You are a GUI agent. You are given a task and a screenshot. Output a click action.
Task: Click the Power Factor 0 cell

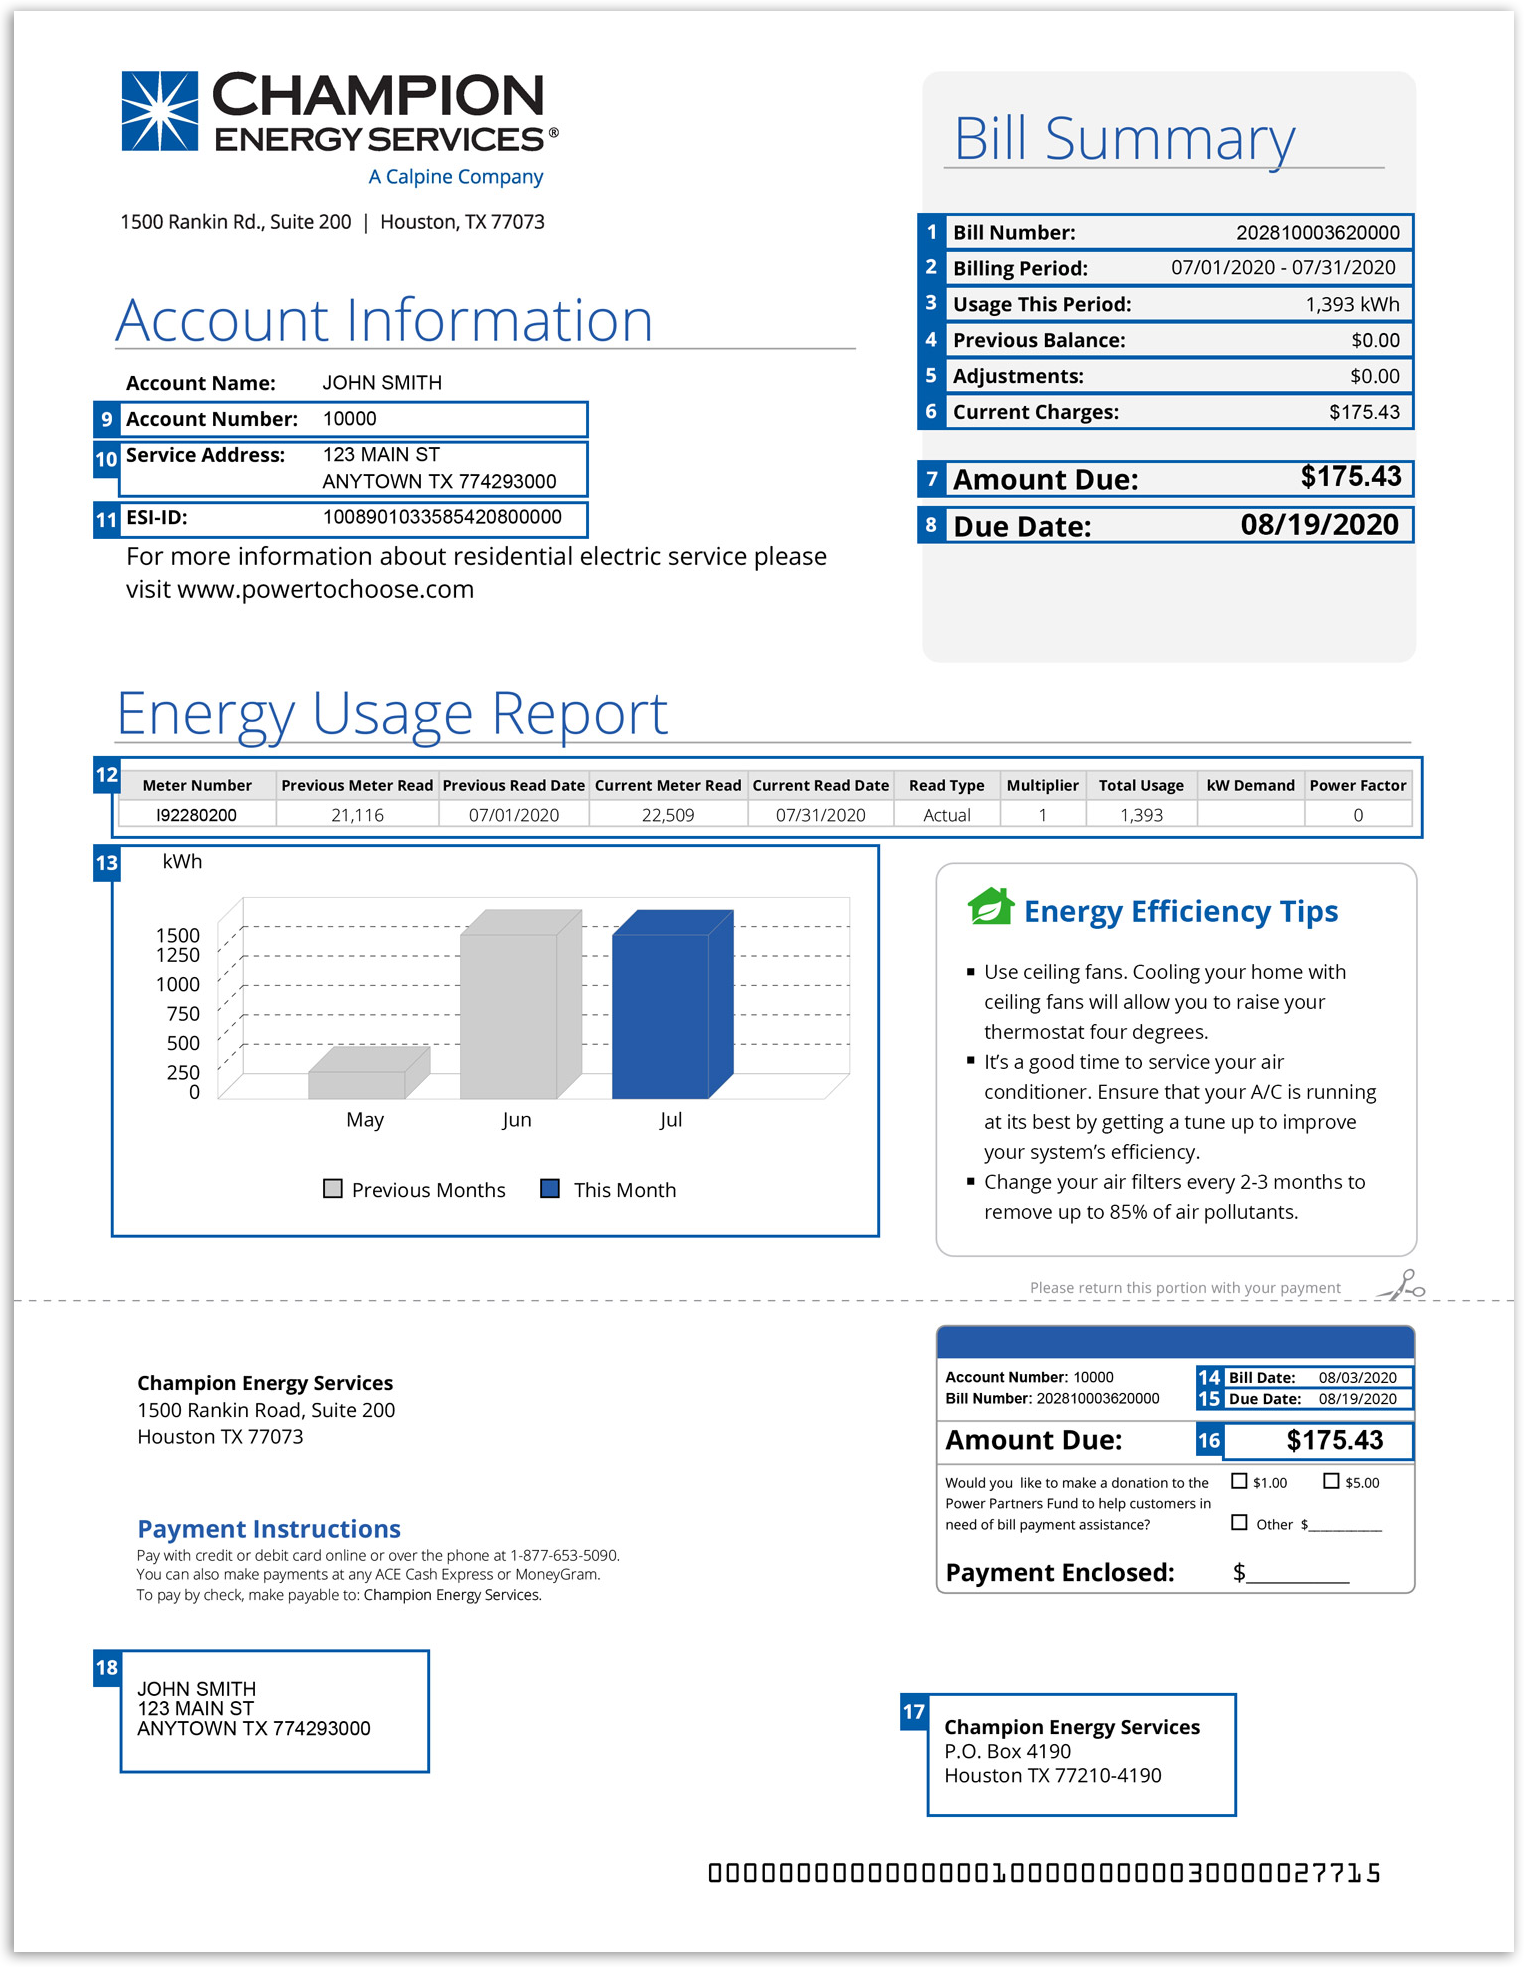(1358, 815)
